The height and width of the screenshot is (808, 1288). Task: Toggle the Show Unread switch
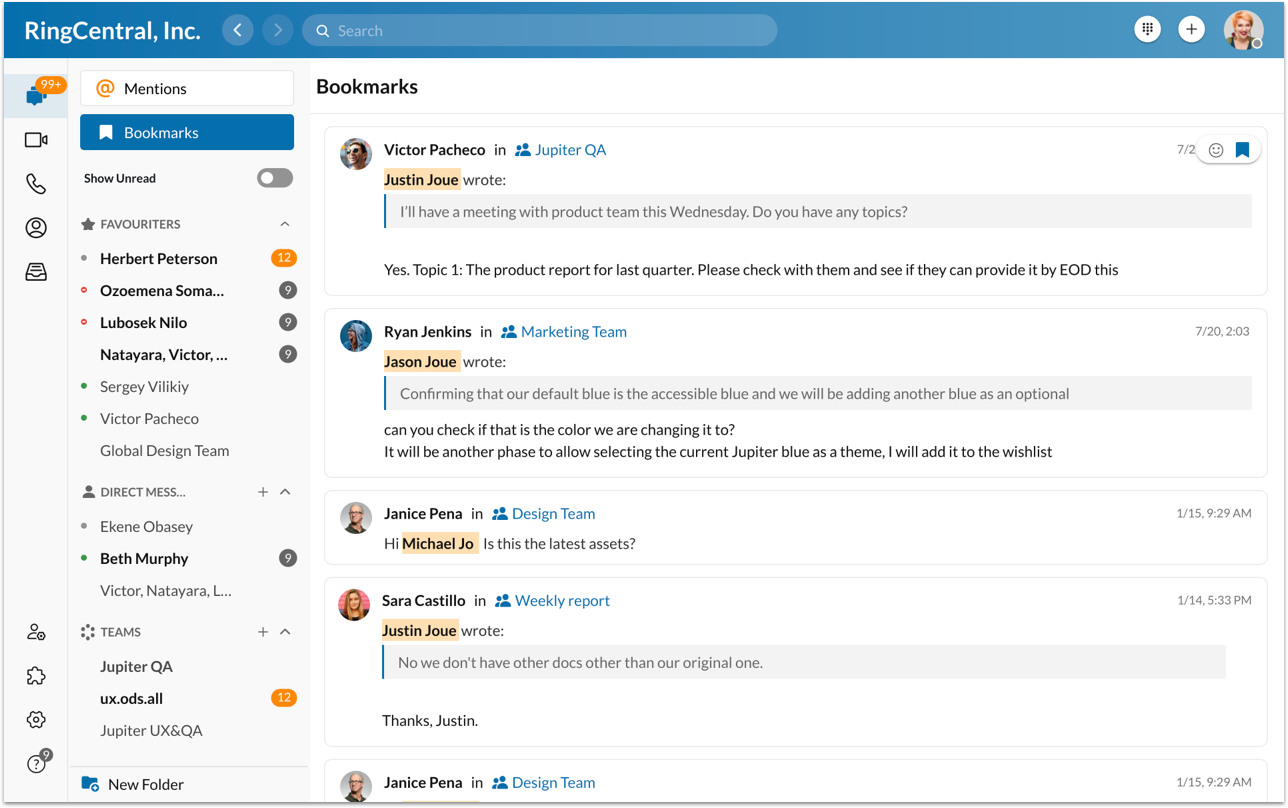pos(274,178)
